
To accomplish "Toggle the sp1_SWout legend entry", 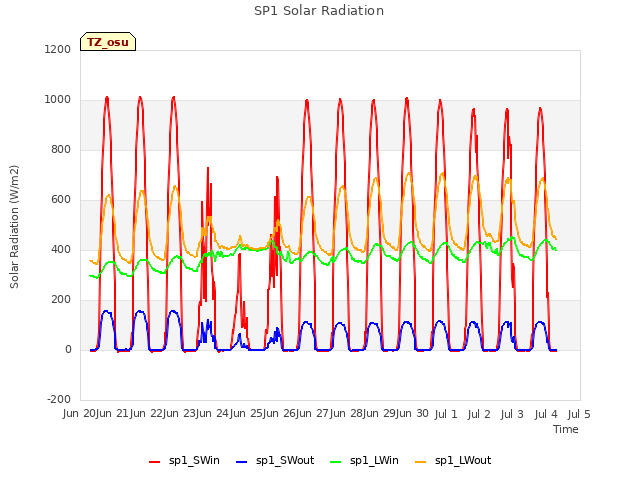I will pyautogui.click(x=275, y=461).
